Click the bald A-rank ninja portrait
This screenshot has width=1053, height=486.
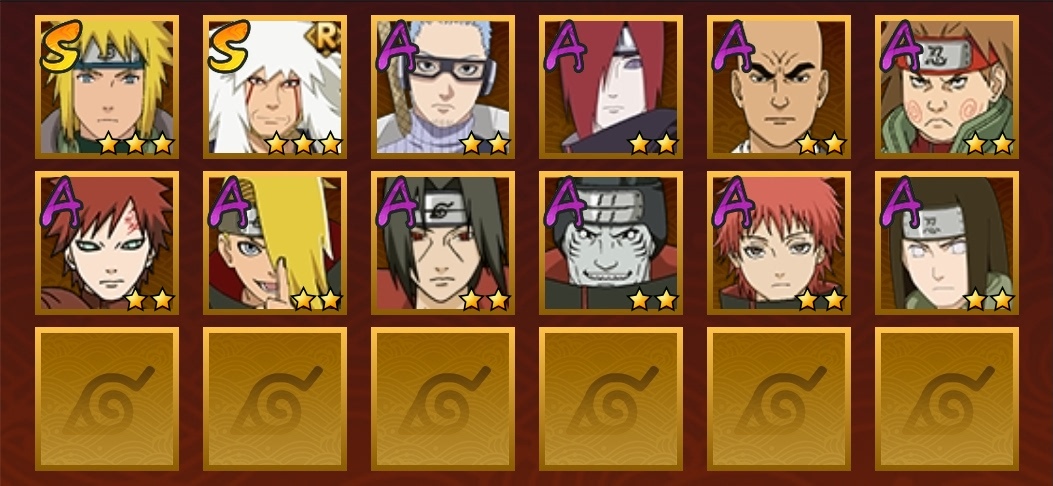coord(778,87)
